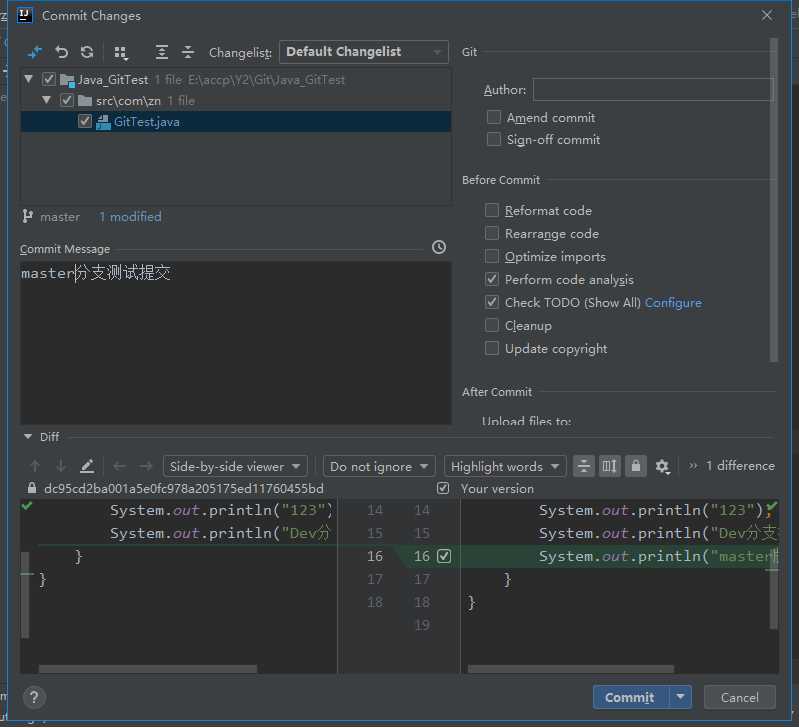Click the Show Diff toolbar icon
This screenshot has width=799, height=728.
(35, 52)
